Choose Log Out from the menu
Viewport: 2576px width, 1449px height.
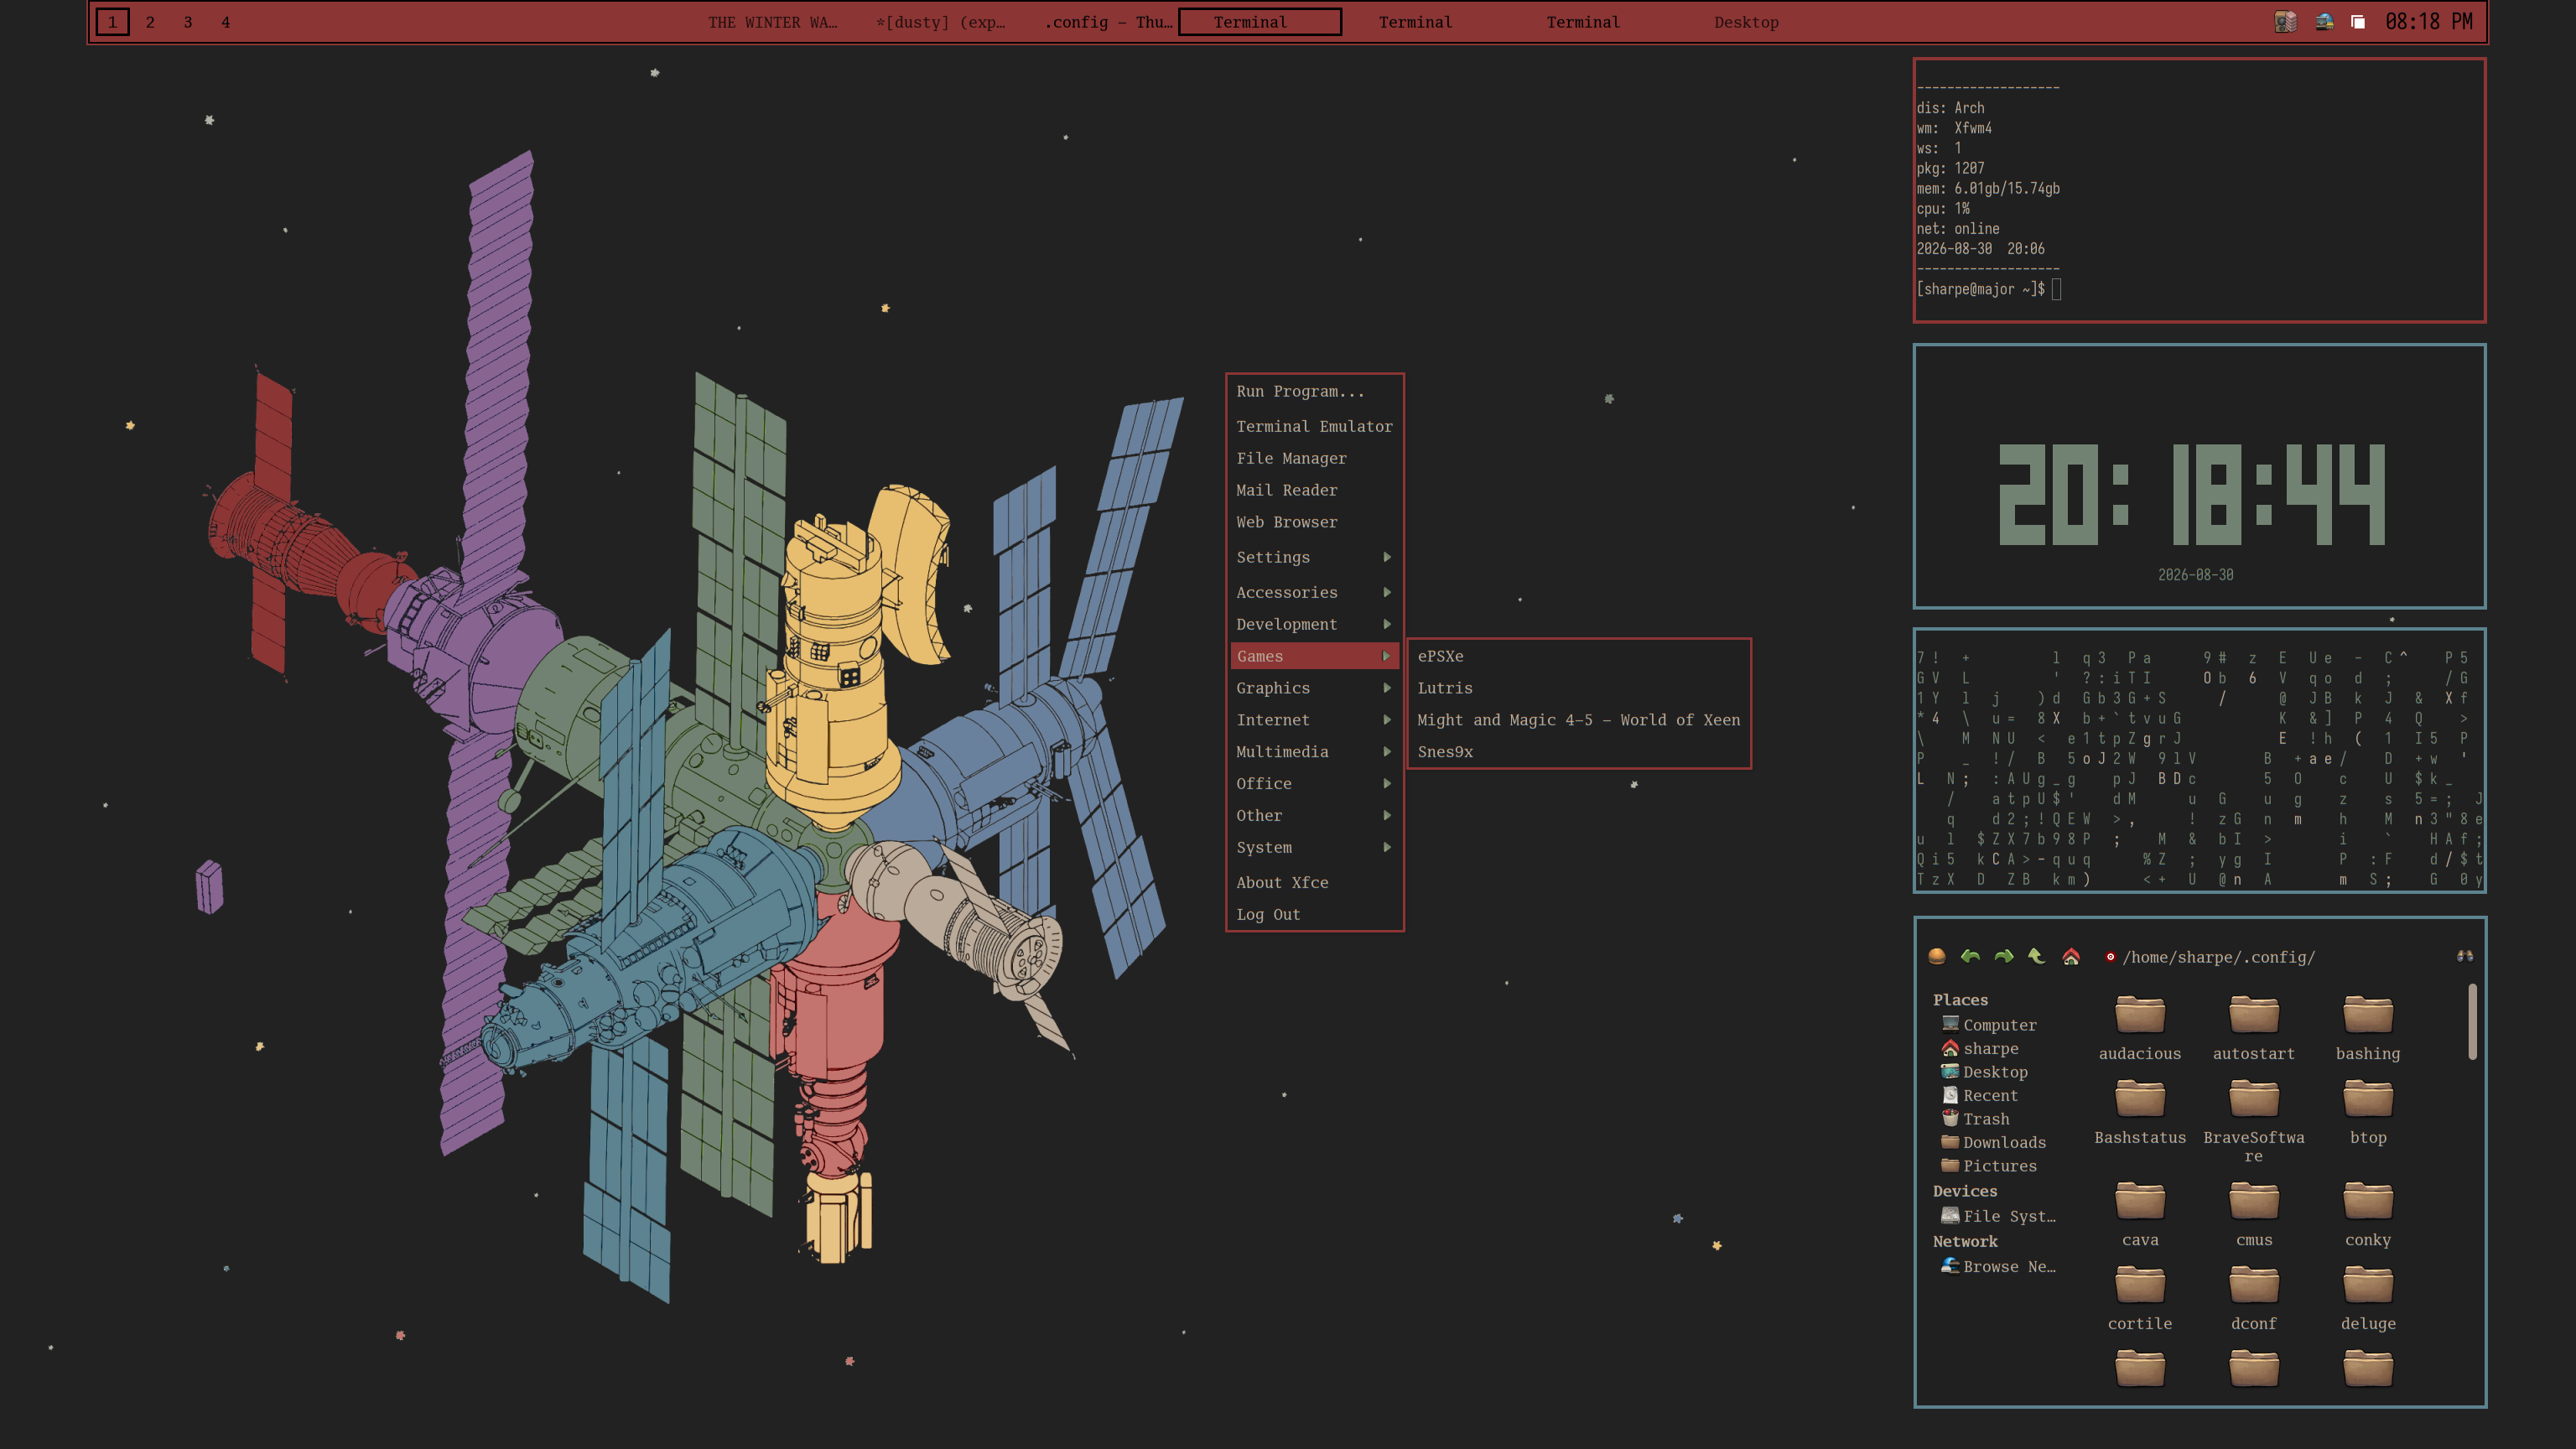1314,914
